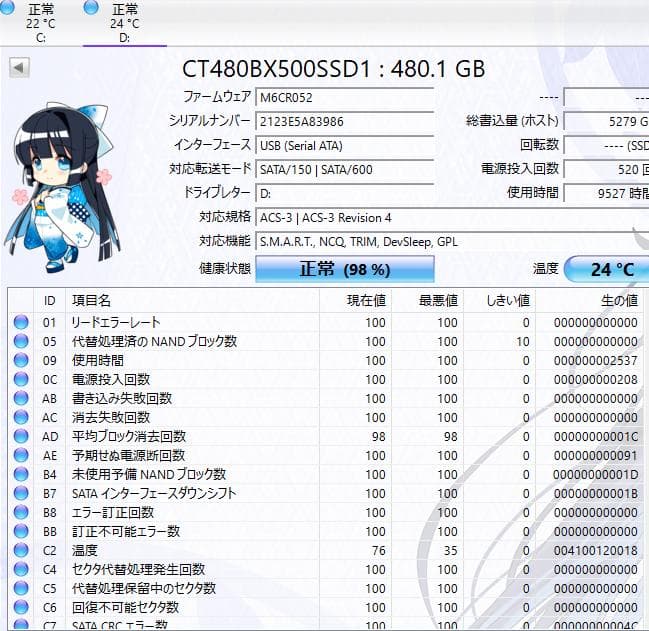This screenshot has width=649, height=631.
Task: Click the blue status icon for attribute 01
Action: (21, 322)
